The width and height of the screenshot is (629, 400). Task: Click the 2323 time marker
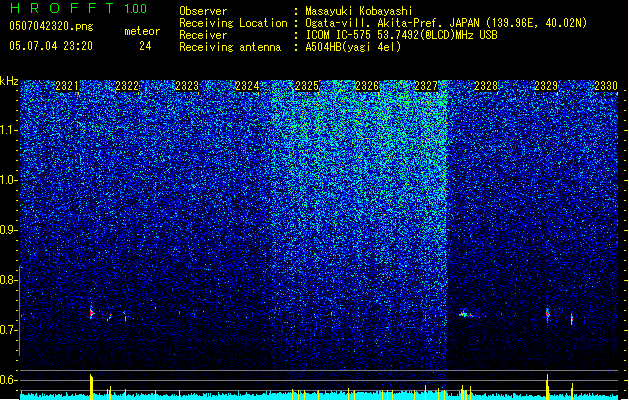click(187, 86)
